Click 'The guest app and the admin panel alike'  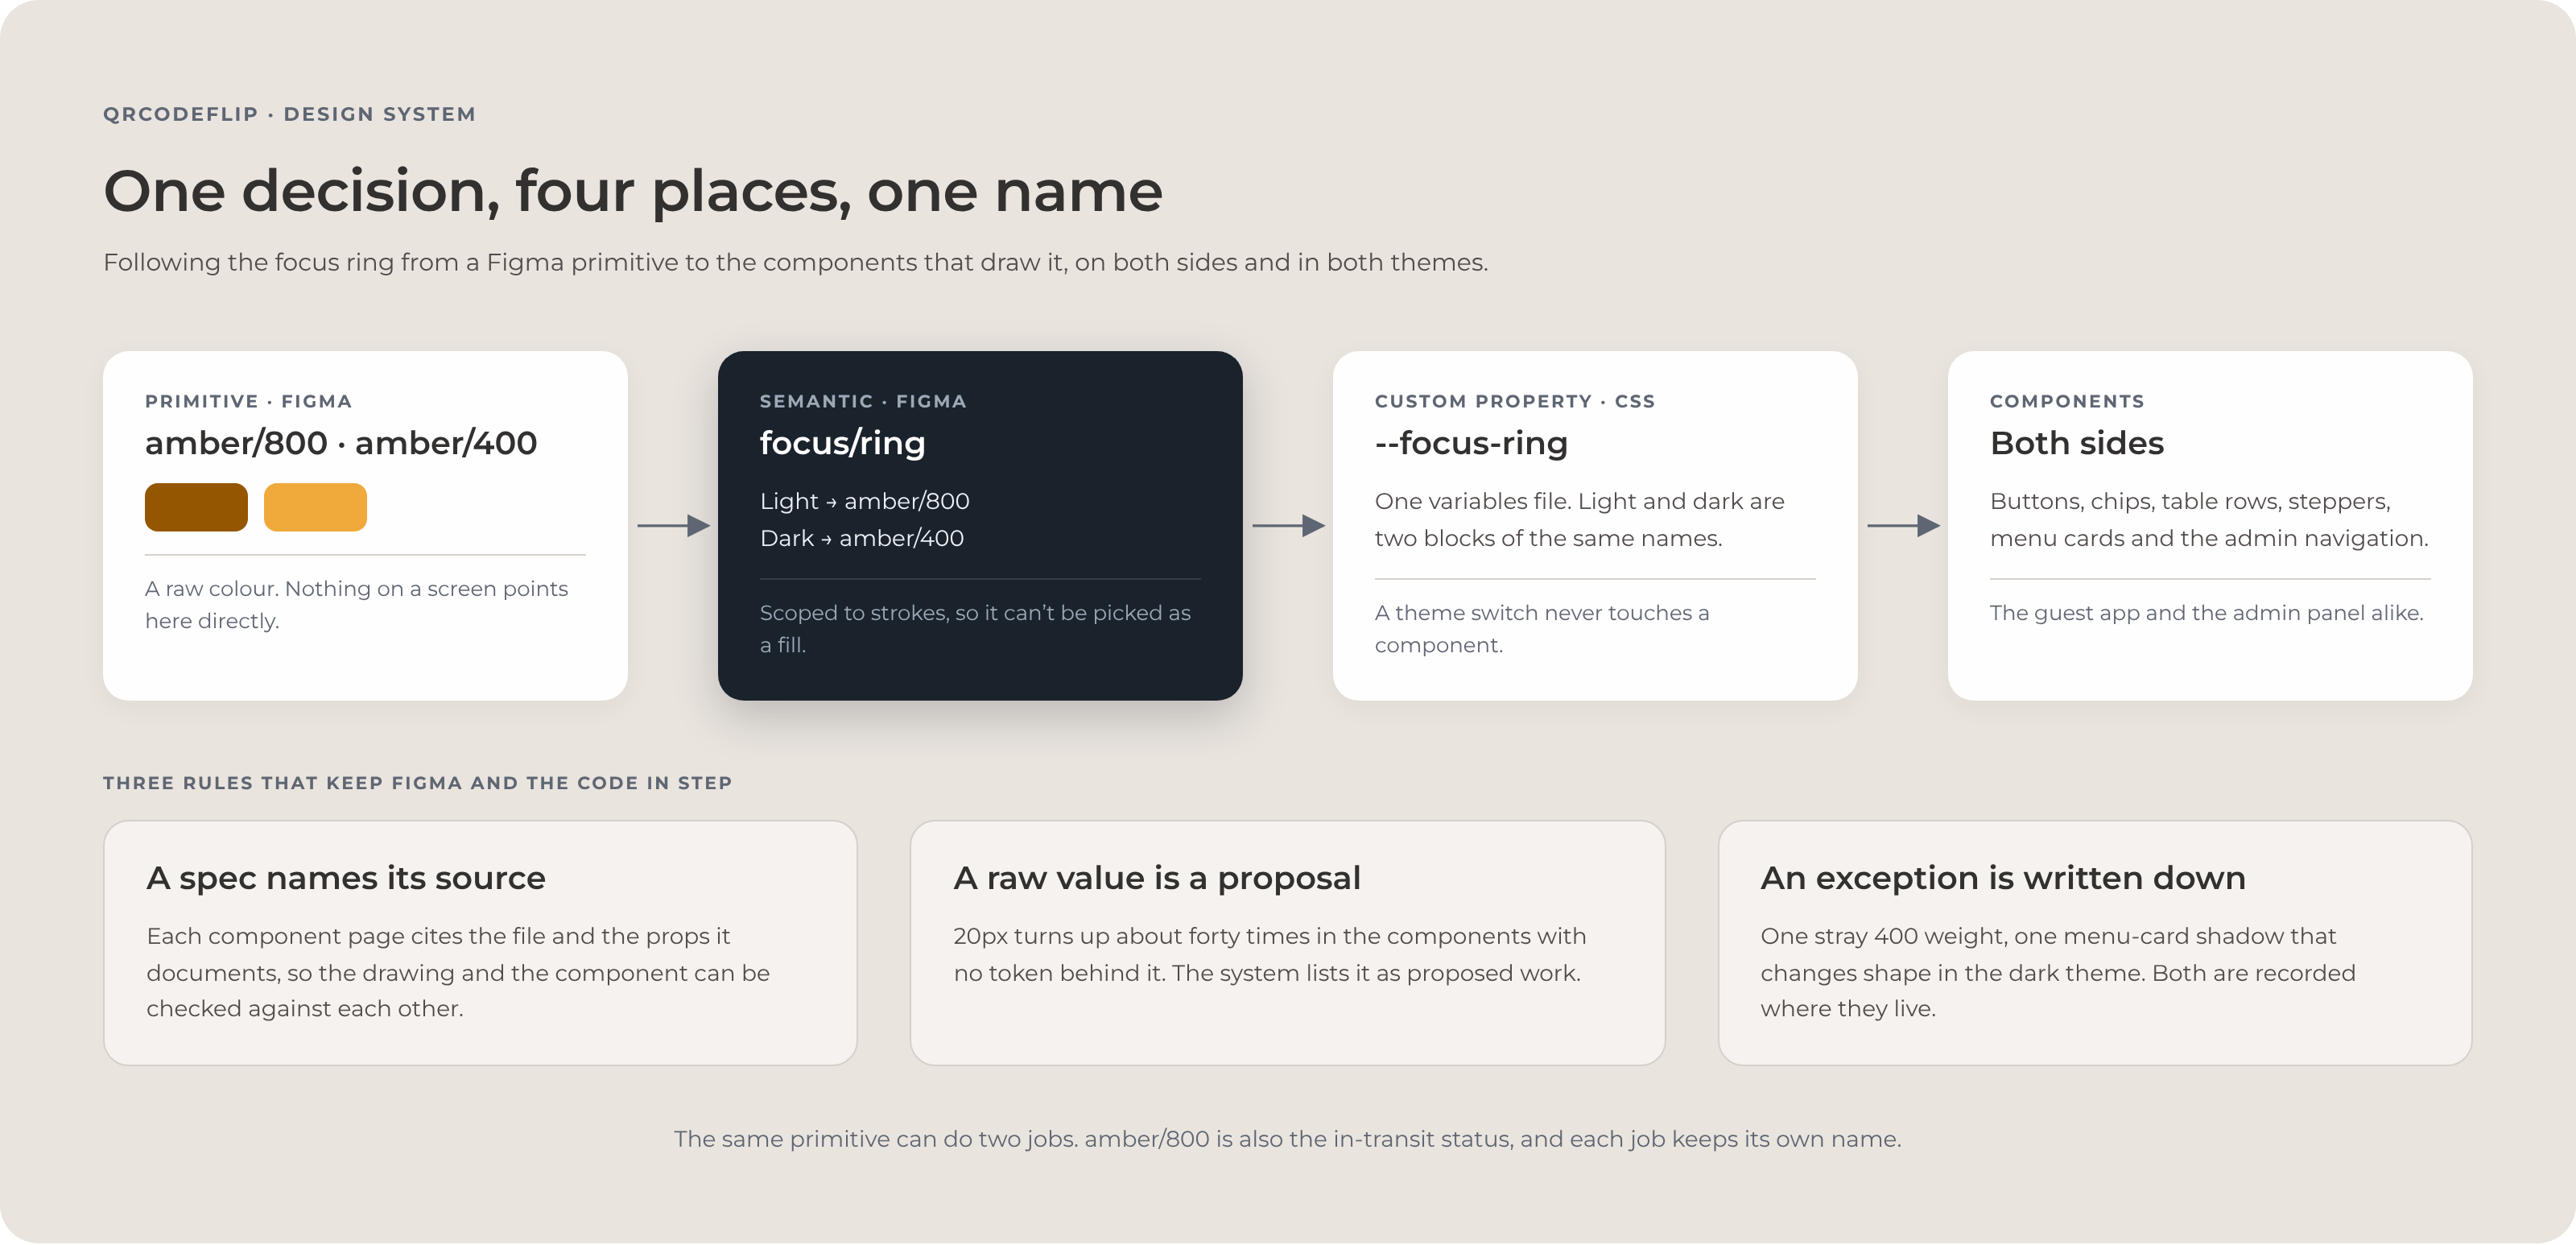point(2206,613)
